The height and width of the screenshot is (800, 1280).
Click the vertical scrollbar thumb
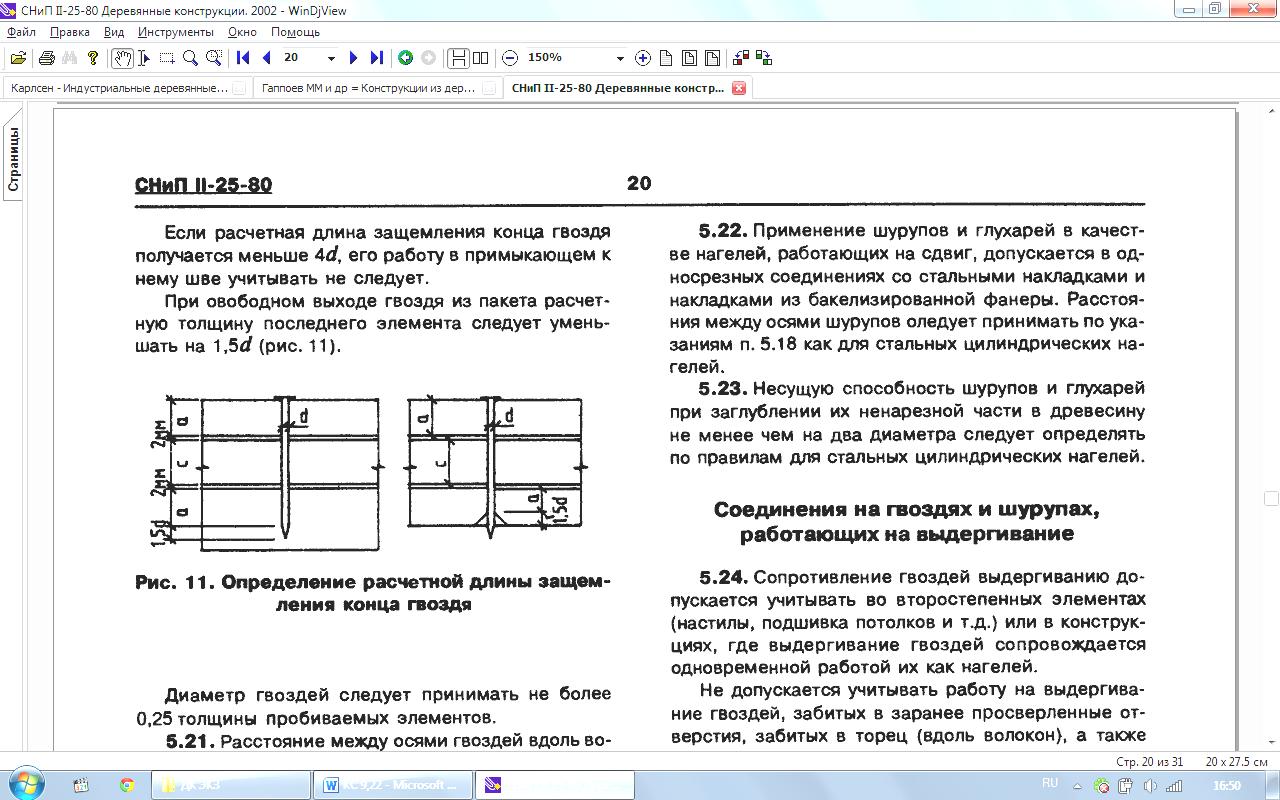pyautogui.click(x=1271, y=498)
